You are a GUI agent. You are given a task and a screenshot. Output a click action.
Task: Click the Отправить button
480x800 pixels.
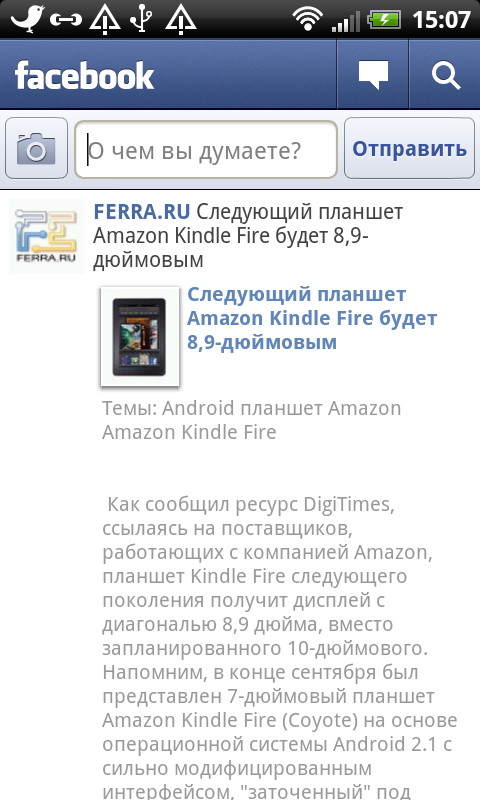pos(409,148)
